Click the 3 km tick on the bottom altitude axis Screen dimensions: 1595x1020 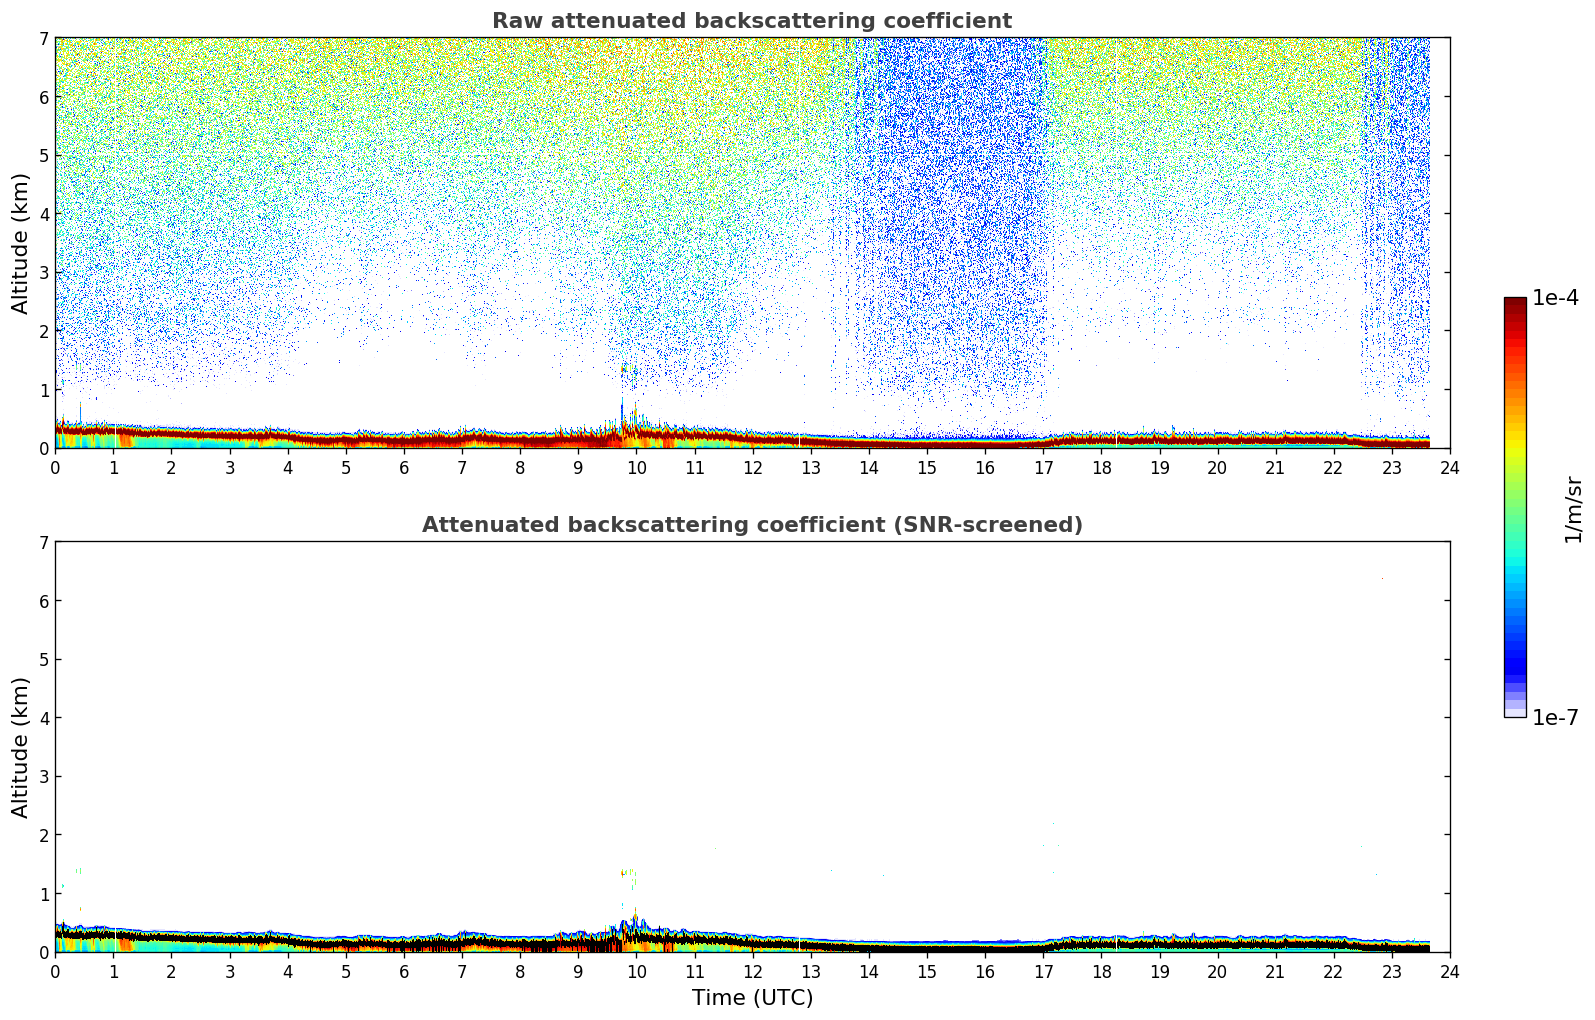[42, 777]
